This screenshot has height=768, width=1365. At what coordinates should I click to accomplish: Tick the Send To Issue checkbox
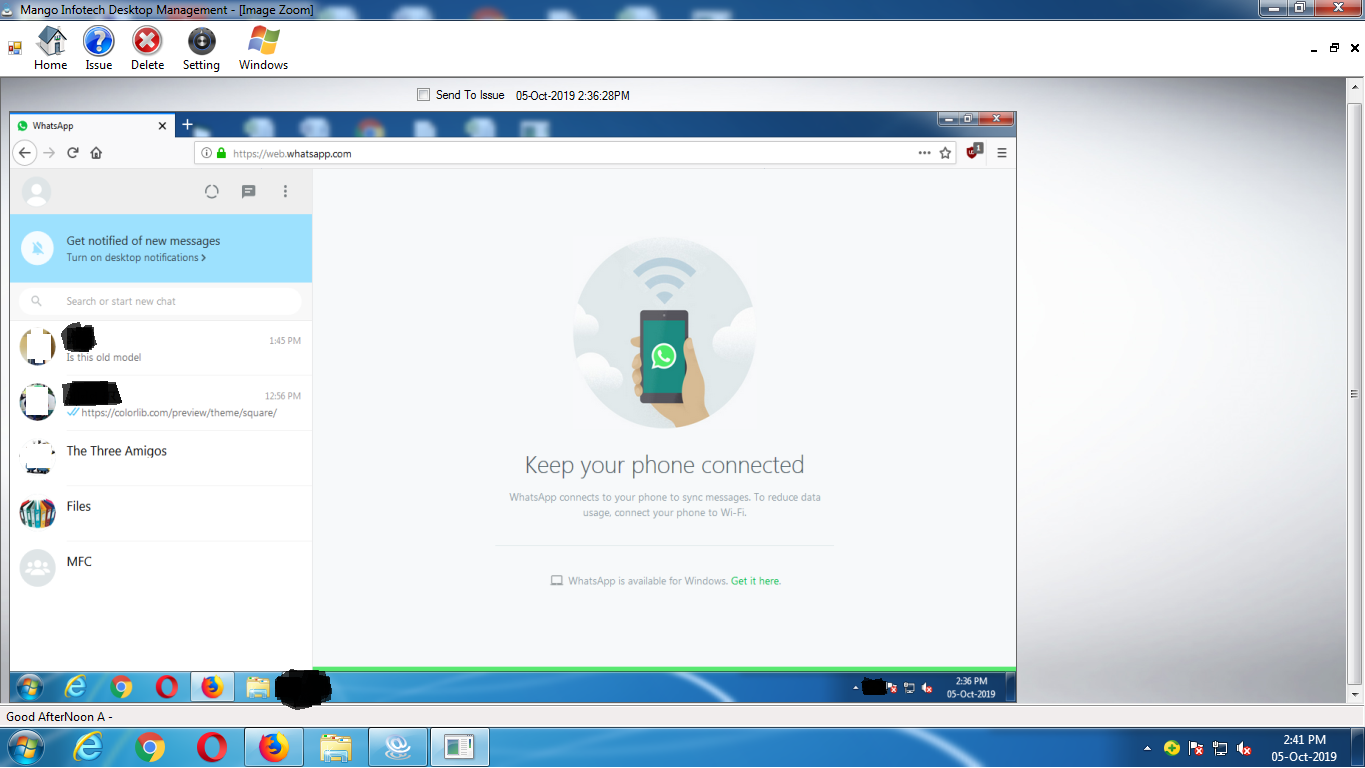coord(423,95)
